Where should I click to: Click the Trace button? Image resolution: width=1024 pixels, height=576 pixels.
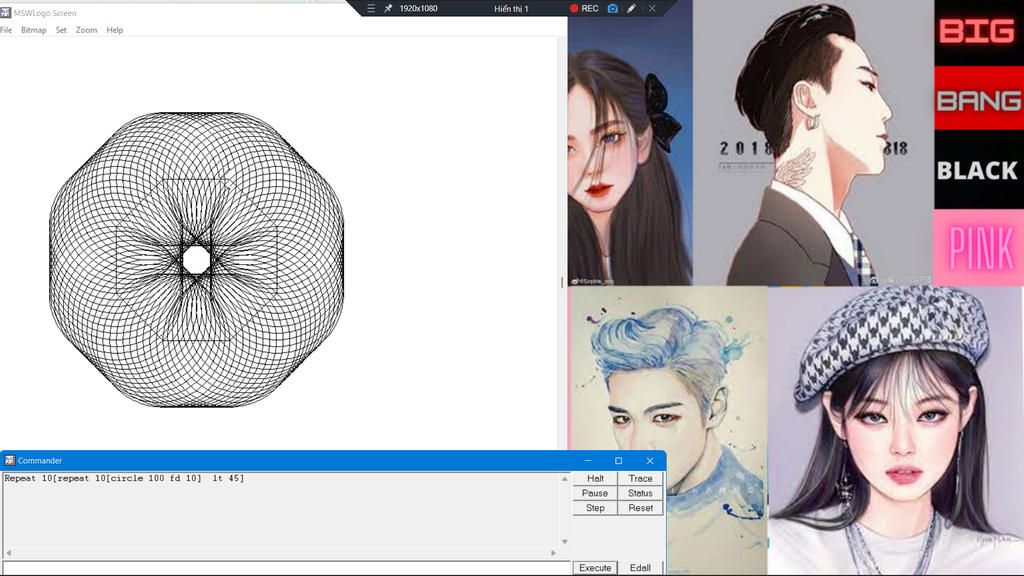pyautogui.click(x=640, y=478)
